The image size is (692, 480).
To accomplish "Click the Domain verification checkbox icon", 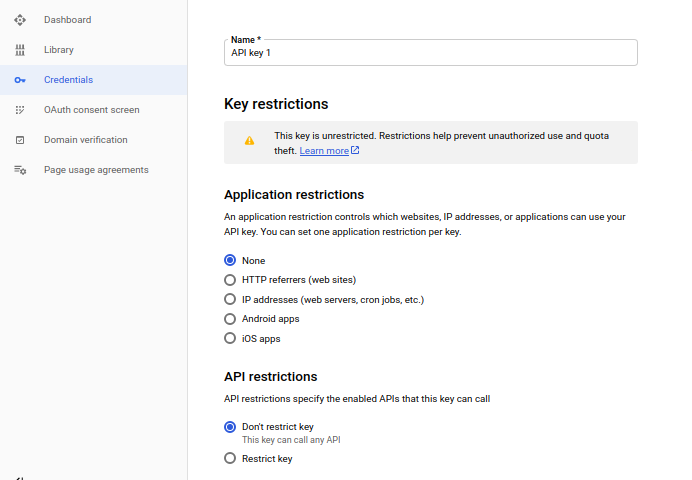I will 20,140.
